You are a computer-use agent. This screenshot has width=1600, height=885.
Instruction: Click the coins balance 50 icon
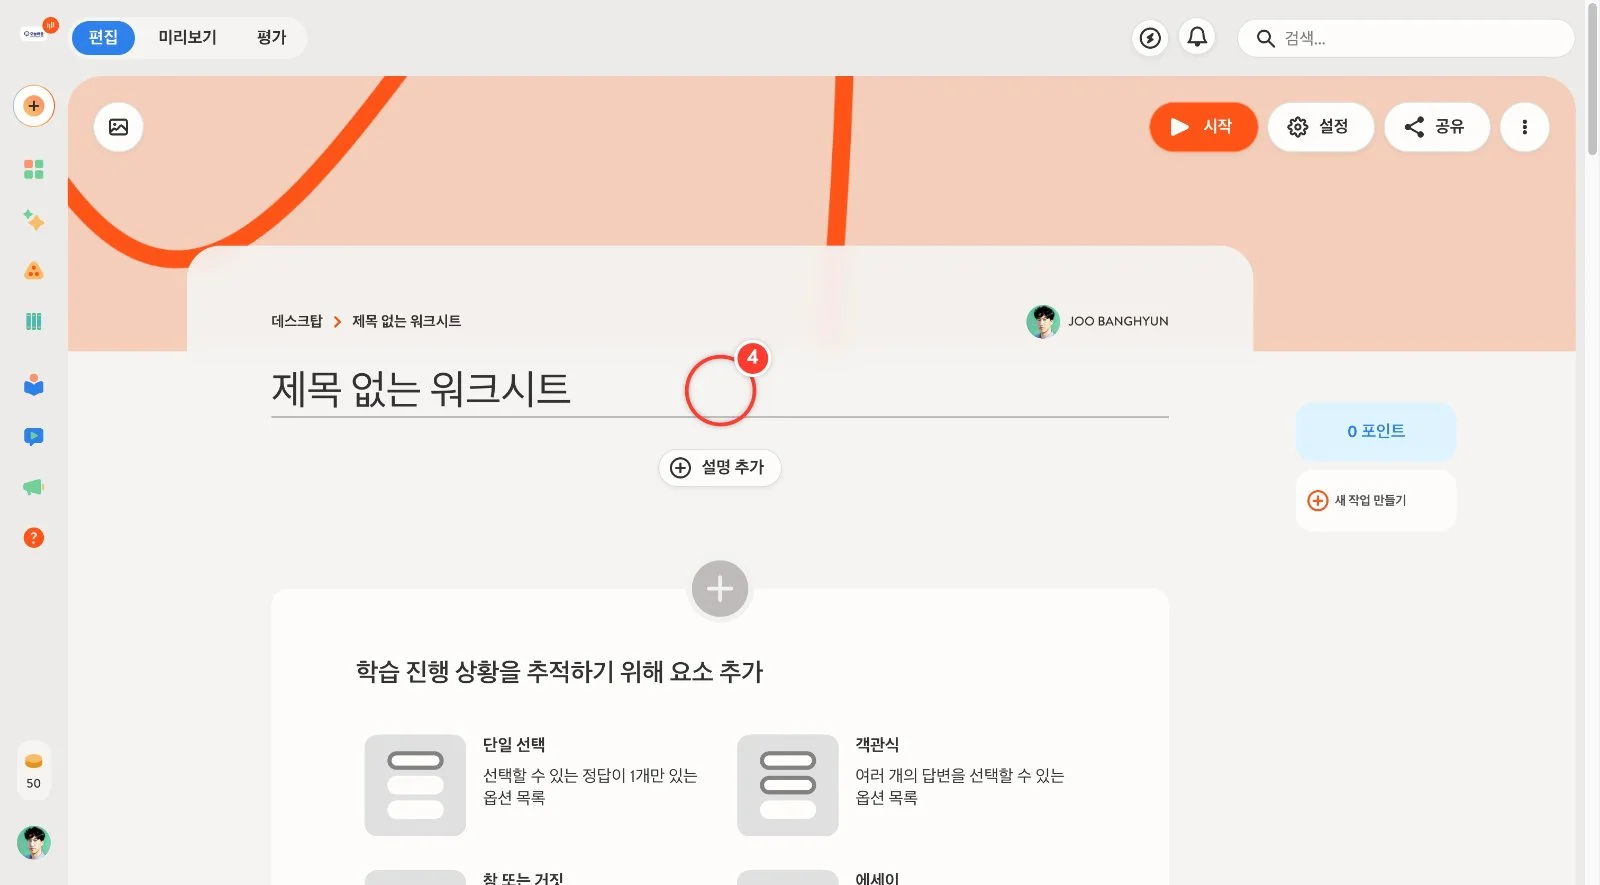[x=34, y=771]
